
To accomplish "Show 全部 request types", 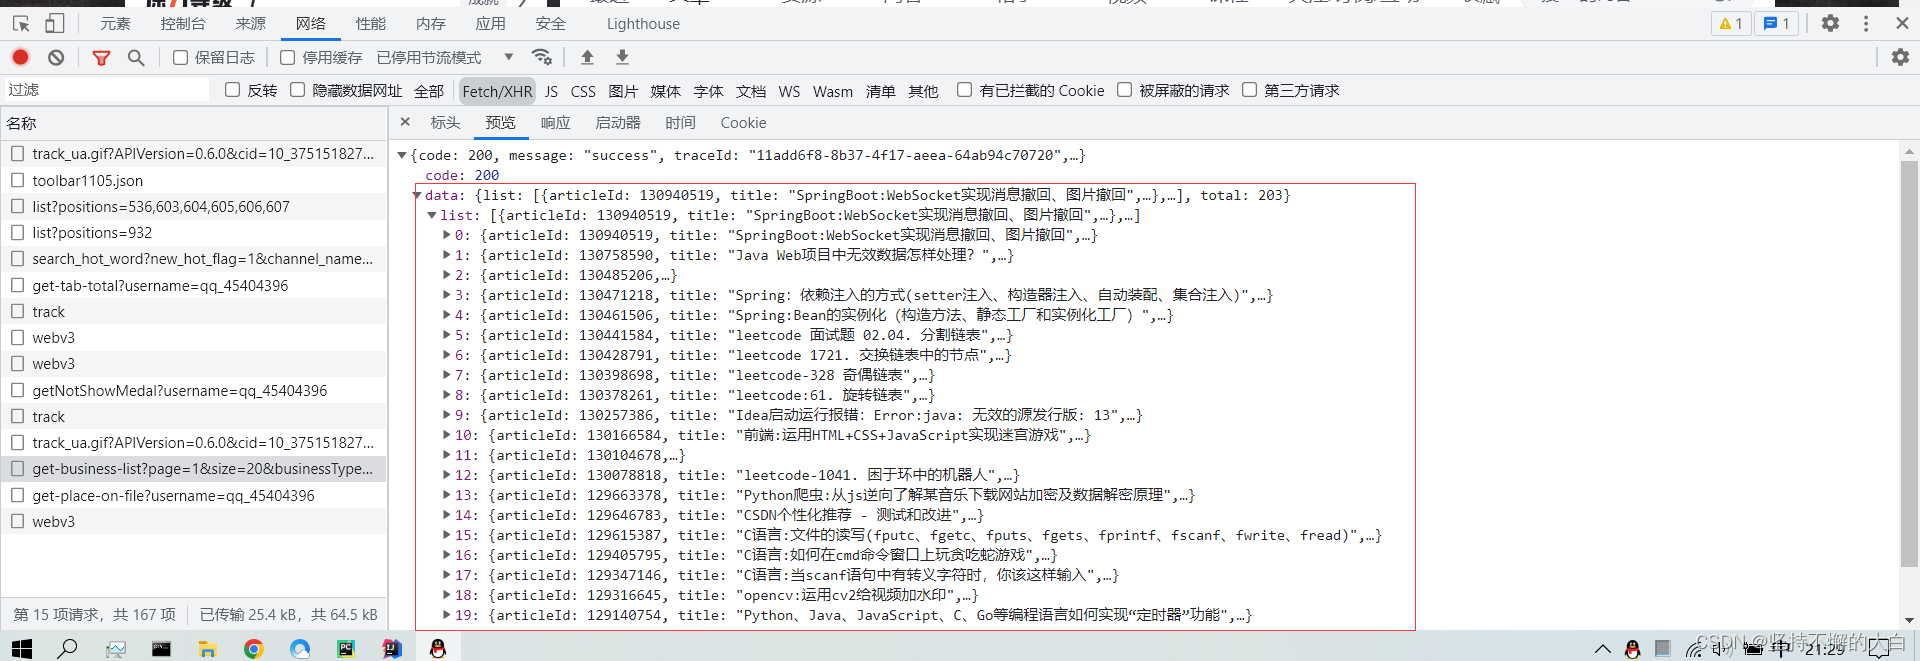I will pos(428,91).
